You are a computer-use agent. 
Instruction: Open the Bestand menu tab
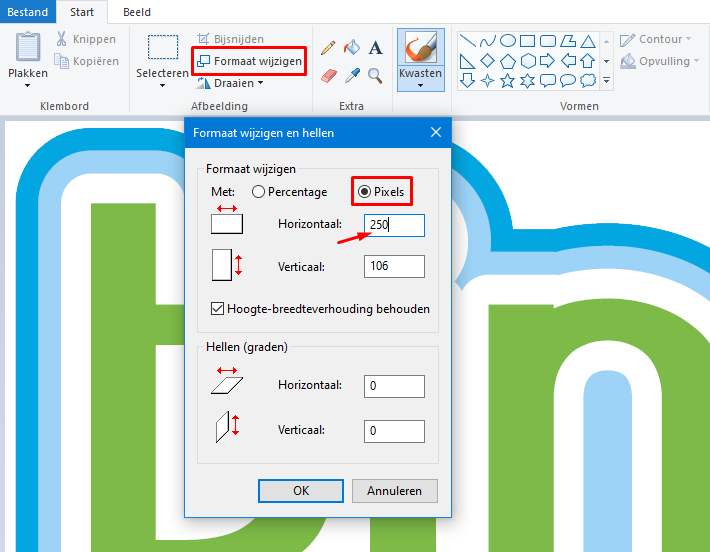tap(28, 12)
